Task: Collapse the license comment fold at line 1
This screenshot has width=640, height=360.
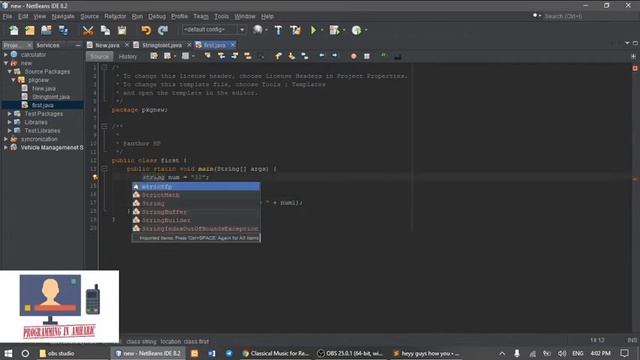Action: [x=104, y=68]
